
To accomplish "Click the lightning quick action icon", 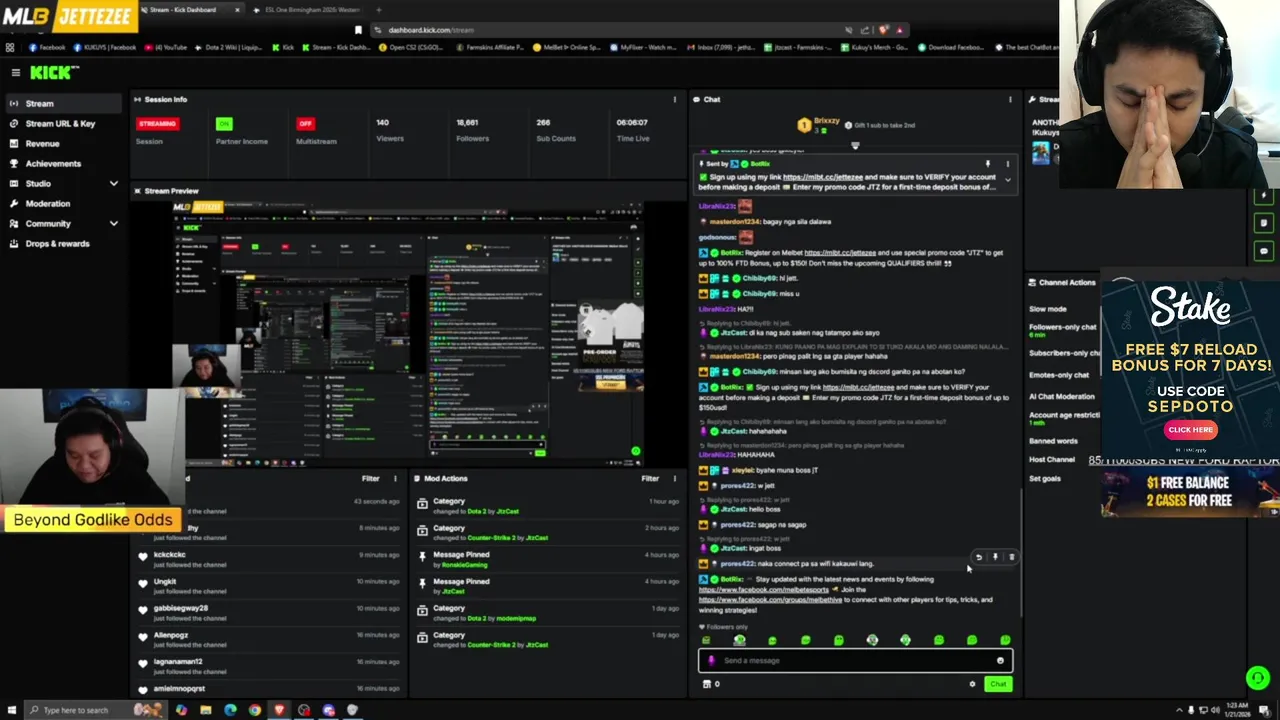I will tap(1264, 197).
